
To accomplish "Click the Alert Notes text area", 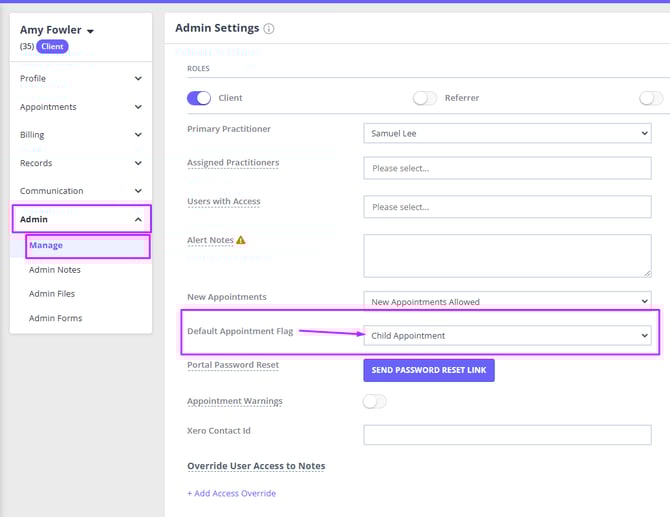I will [x=507, y=255].
